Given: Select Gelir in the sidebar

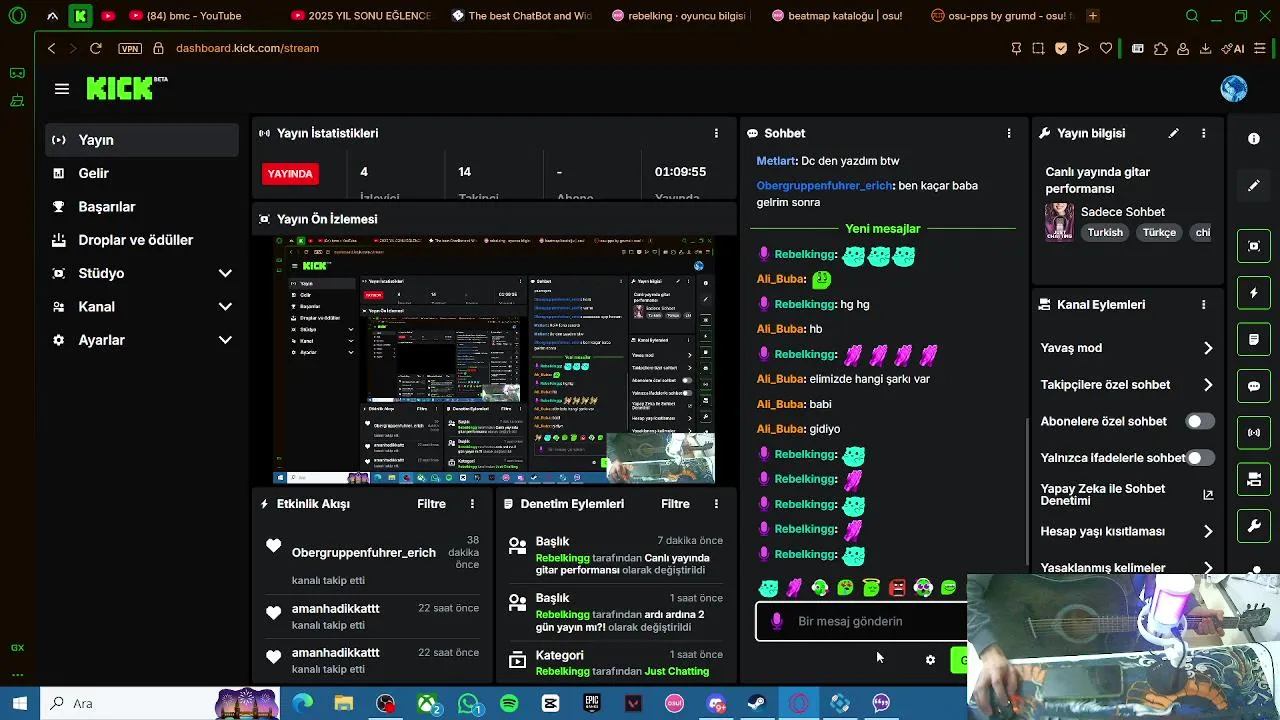Looking at the screenshot, I should click(x=142, y=173).
